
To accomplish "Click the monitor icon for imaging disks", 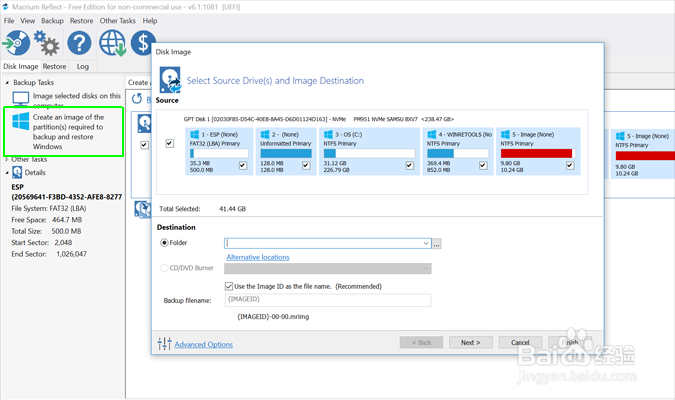I will click(21, 99).
